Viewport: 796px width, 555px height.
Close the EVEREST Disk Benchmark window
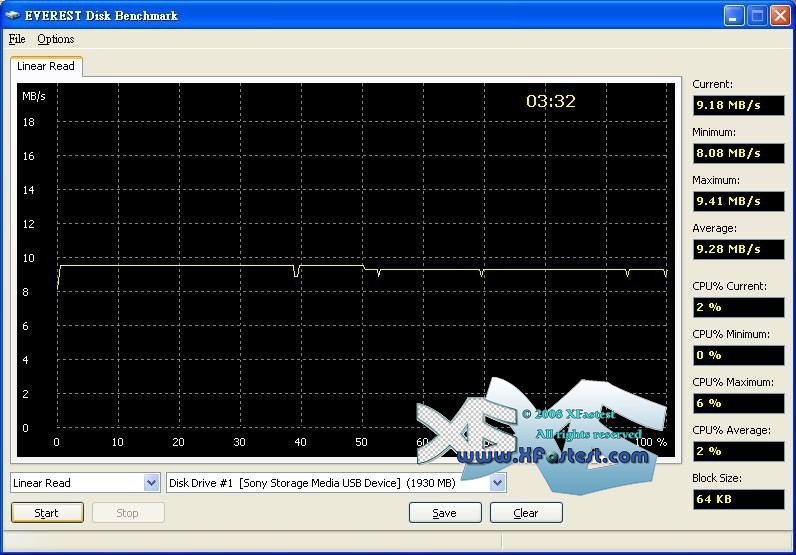point(780,15)
